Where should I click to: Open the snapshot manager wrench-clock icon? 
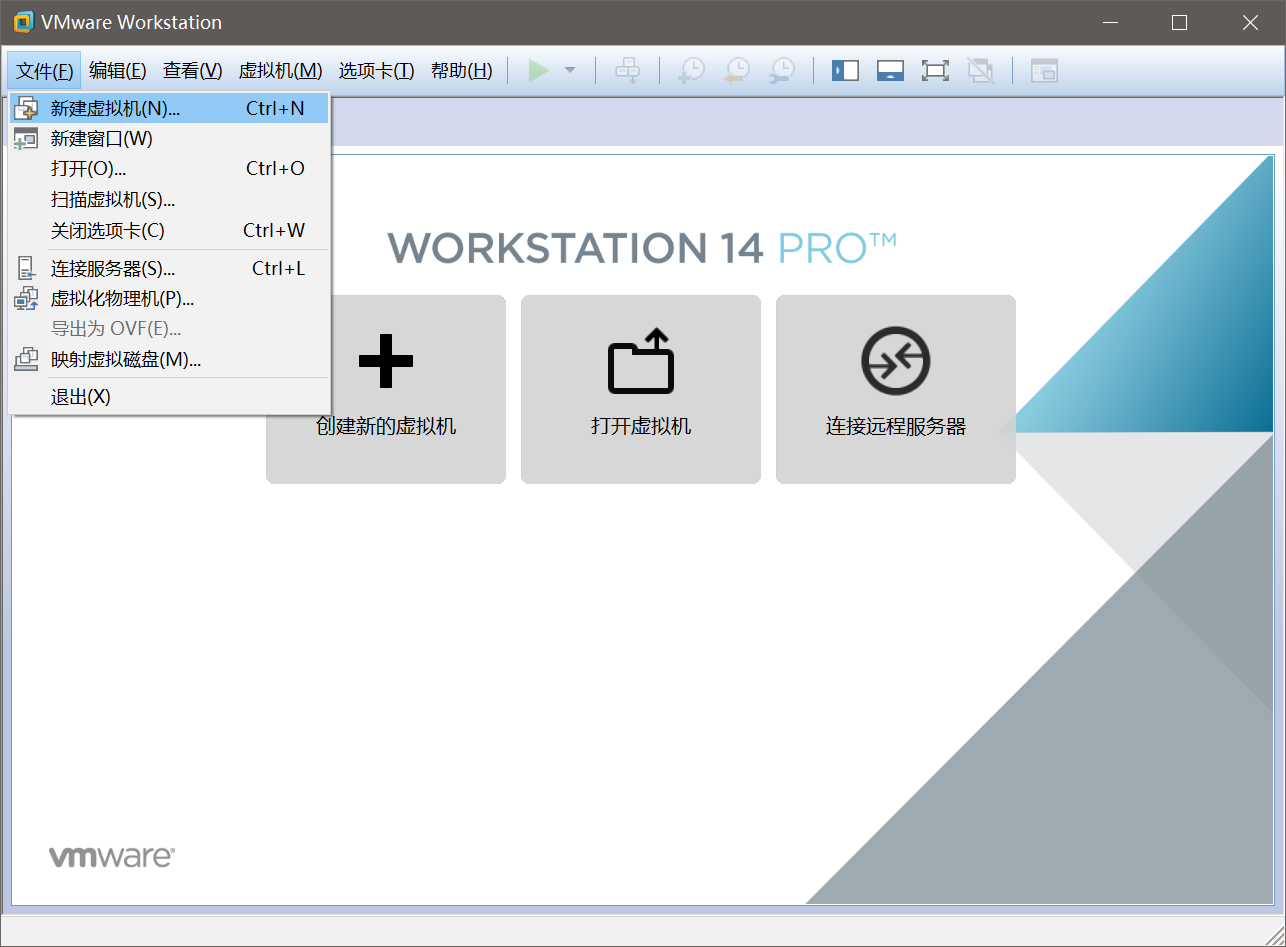782,71
